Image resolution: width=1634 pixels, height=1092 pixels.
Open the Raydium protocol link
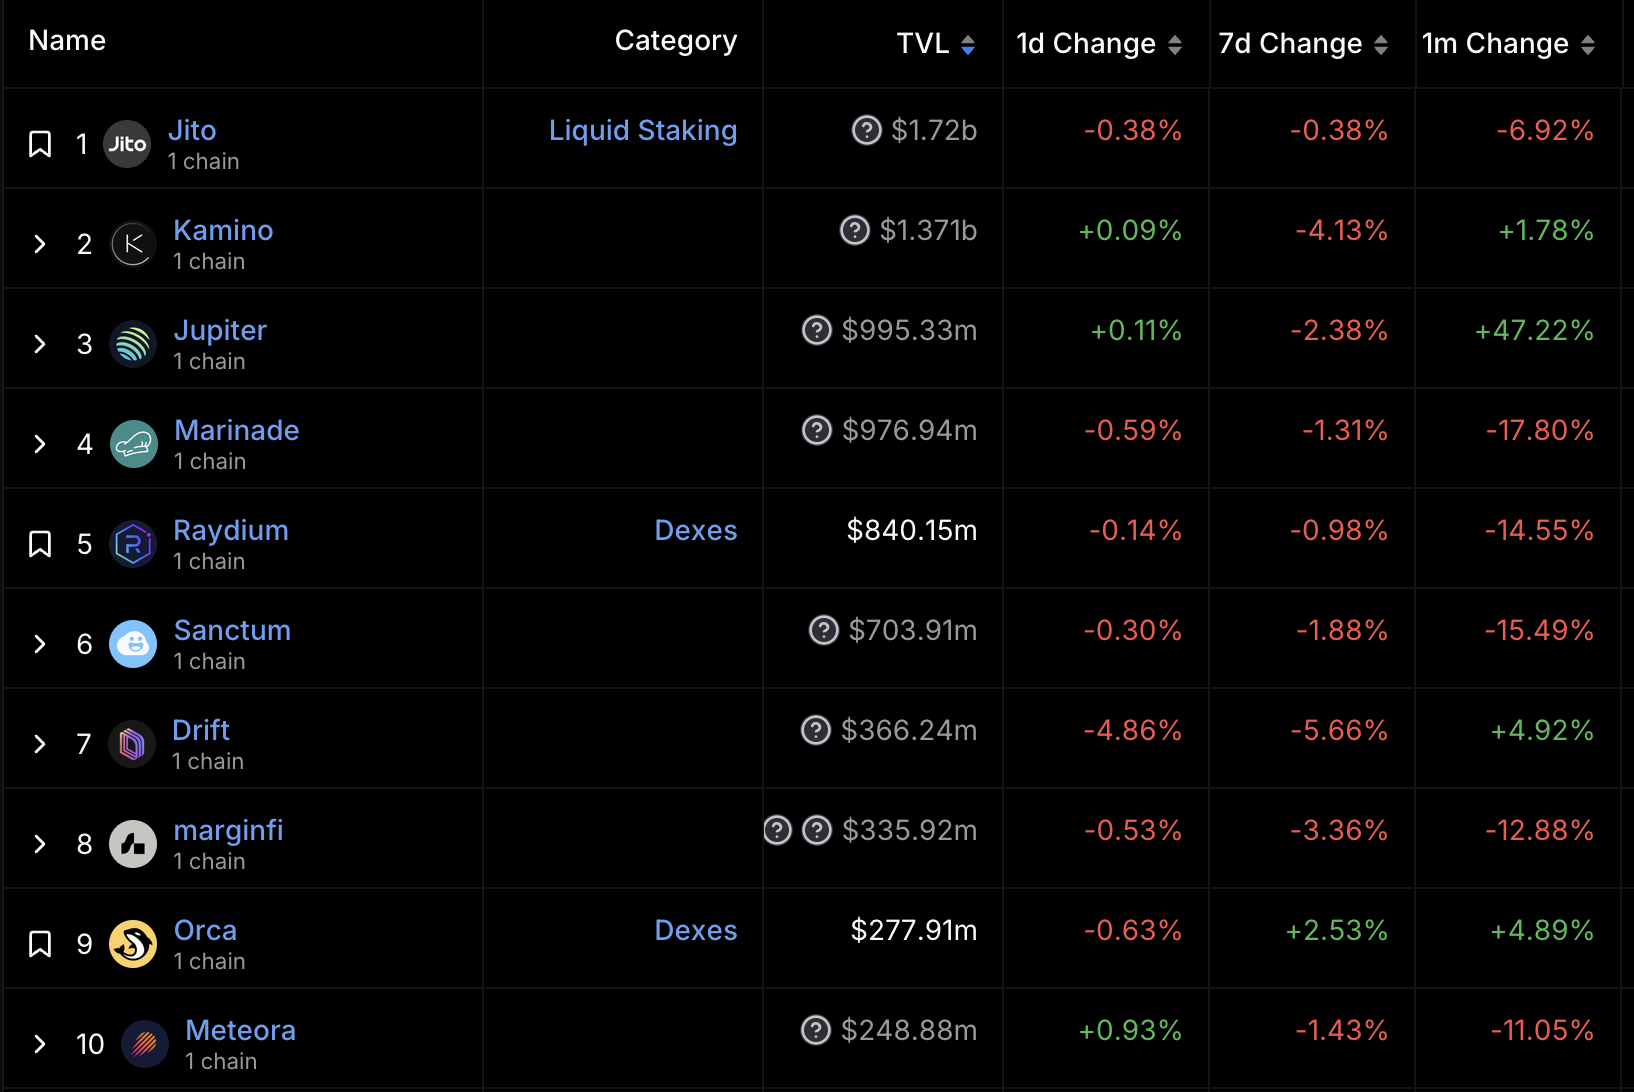tap(231, 530)
